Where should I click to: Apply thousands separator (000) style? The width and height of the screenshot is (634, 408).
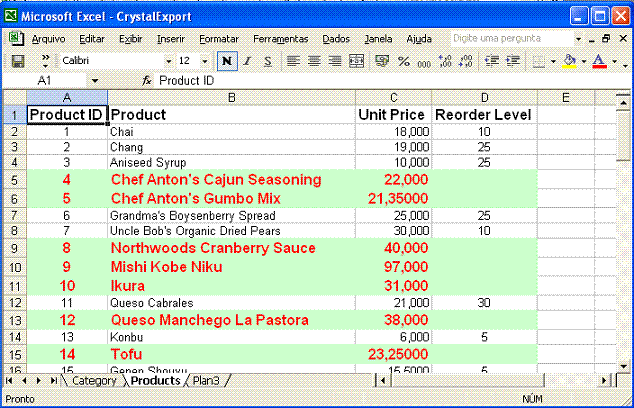pyautogui.click(x=424, y=63)
